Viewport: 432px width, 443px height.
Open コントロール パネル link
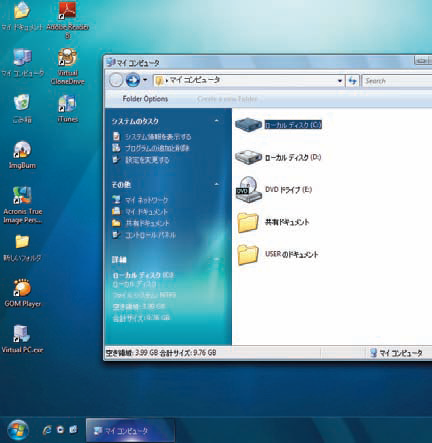[x=150, y=235]
